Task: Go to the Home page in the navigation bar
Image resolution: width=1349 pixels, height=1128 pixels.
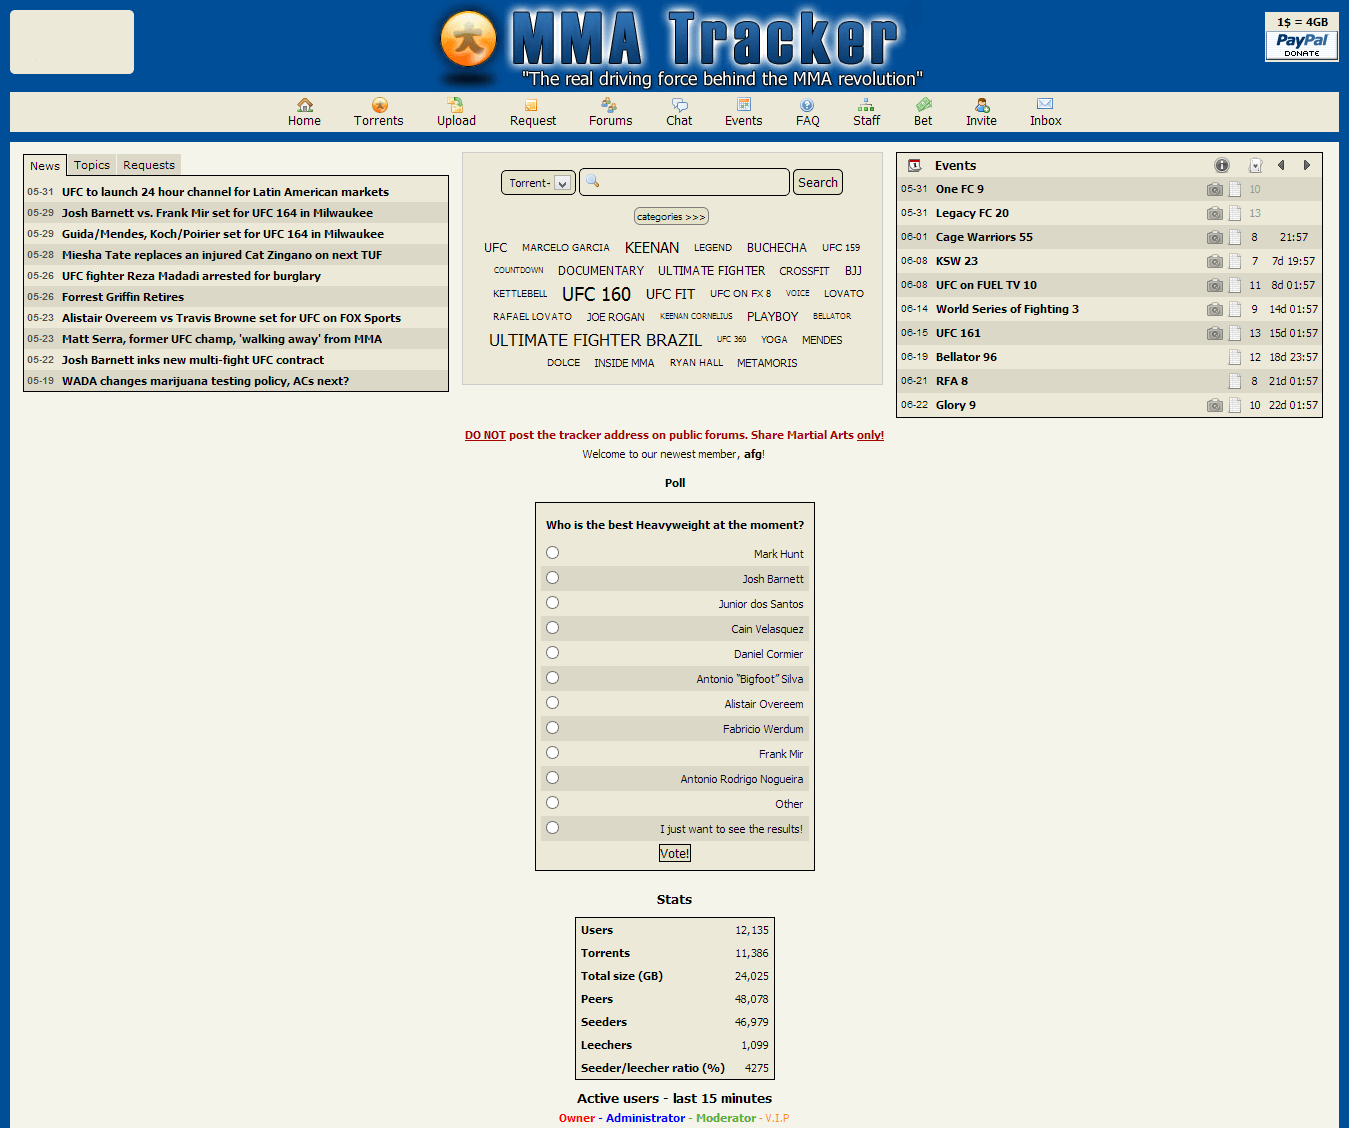Action: pos(304,112)
